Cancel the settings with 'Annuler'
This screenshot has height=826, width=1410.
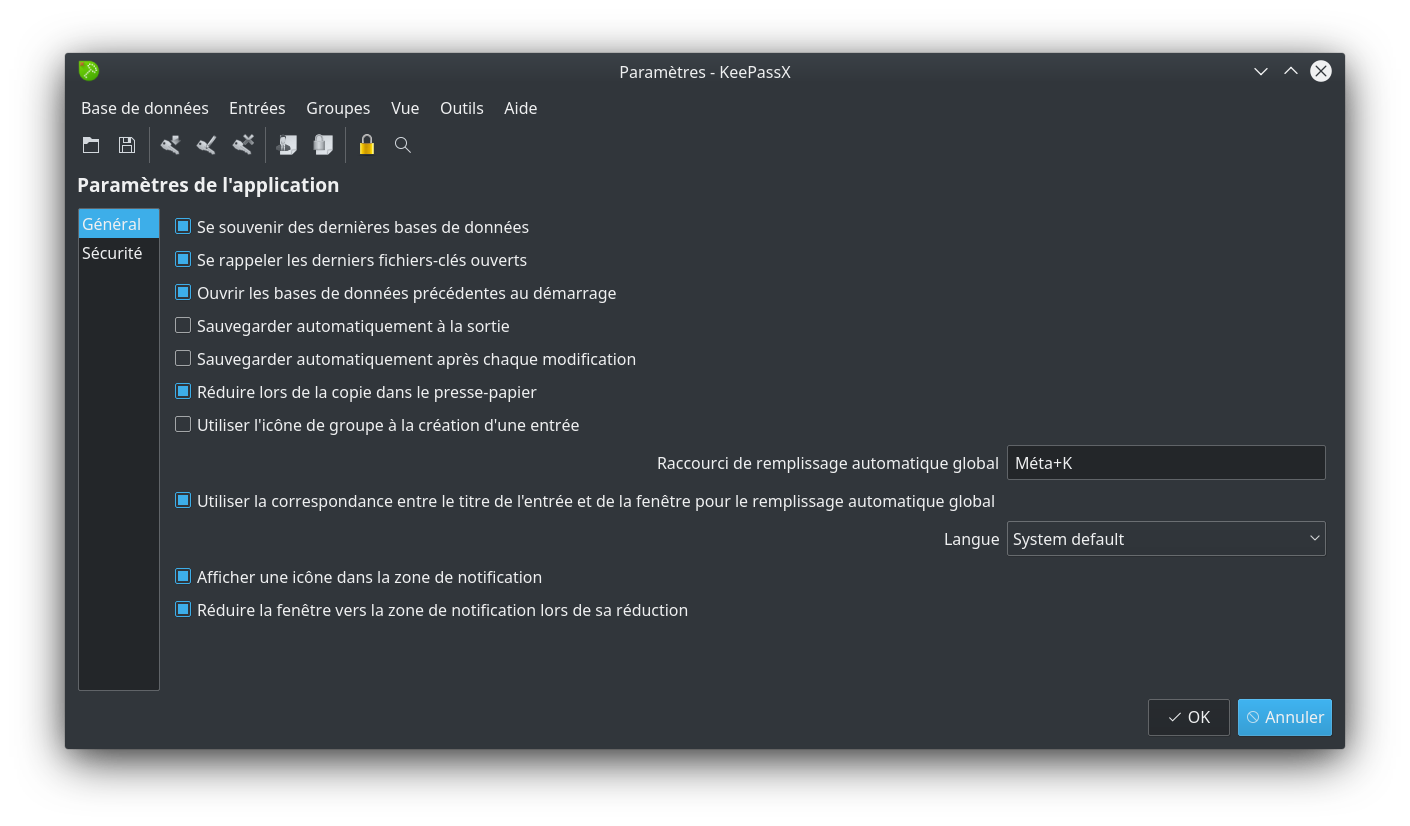1284,717
